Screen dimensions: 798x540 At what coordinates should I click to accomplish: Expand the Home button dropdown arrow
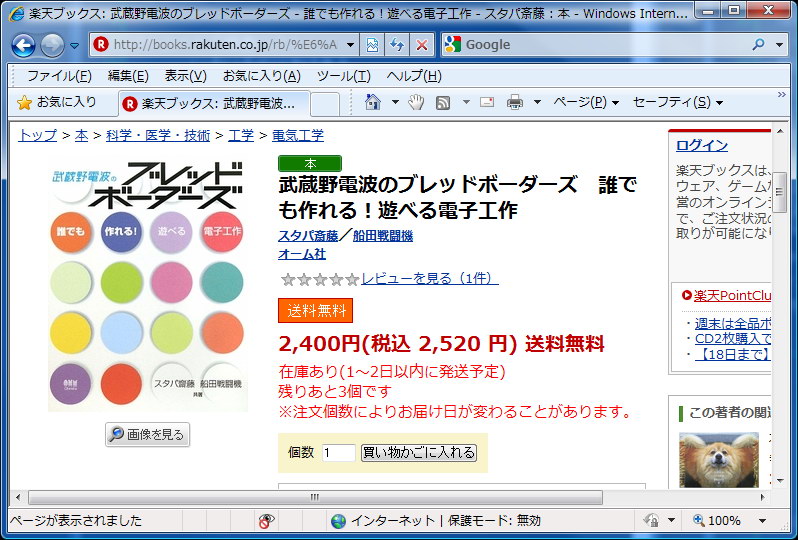(395, 102)
